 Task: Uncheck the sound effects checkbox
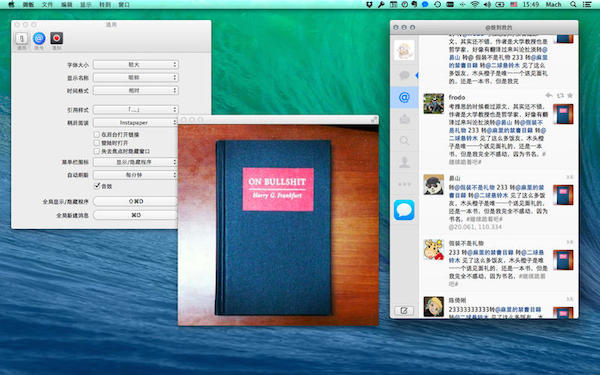97,186
